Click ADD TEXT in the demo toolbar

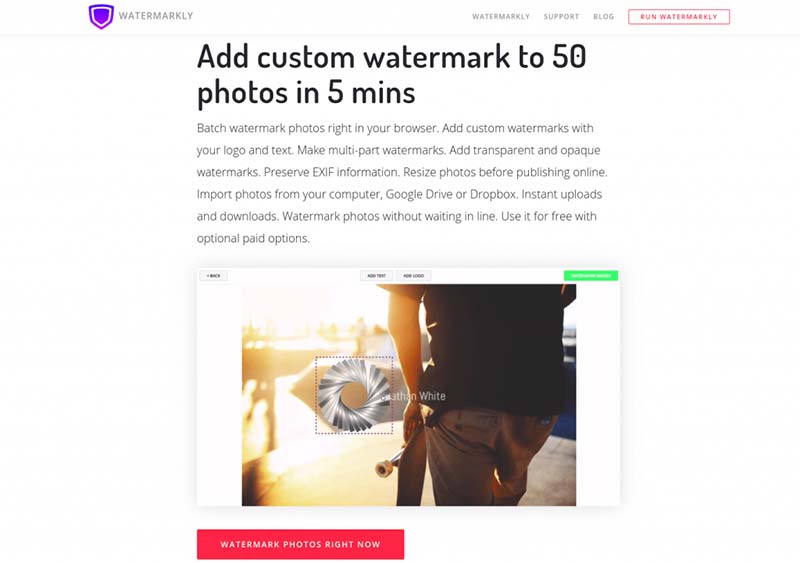pyautogui.click(x=377, y=276)
